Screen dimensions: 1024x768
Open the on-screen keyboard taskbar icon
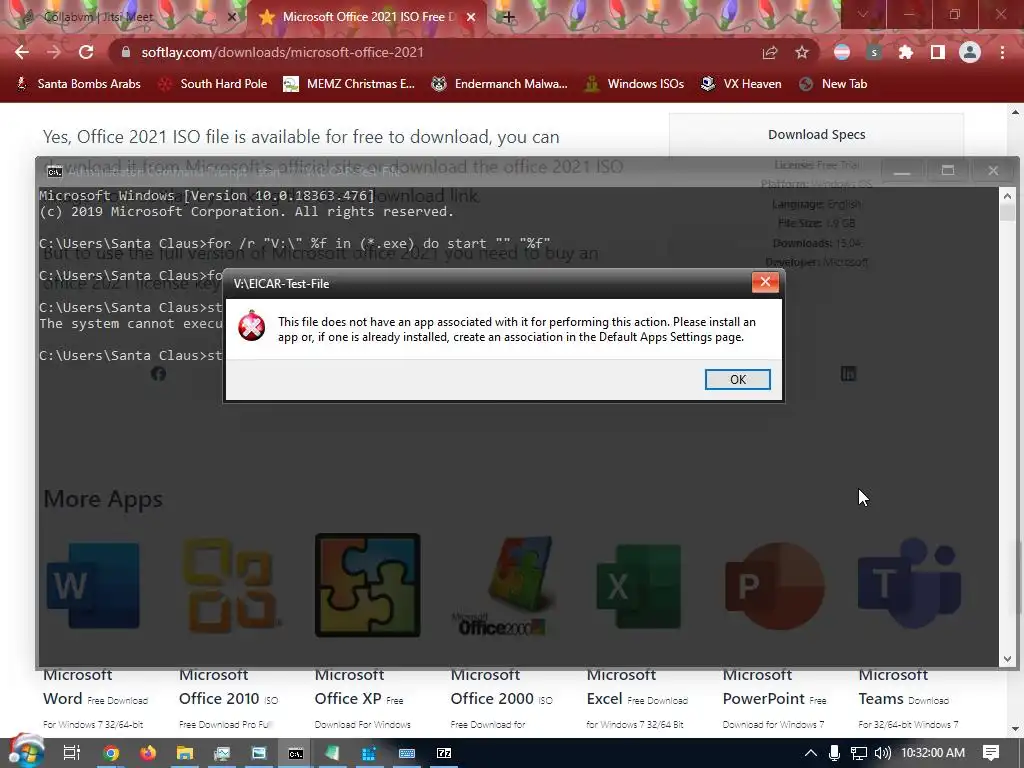407,753
